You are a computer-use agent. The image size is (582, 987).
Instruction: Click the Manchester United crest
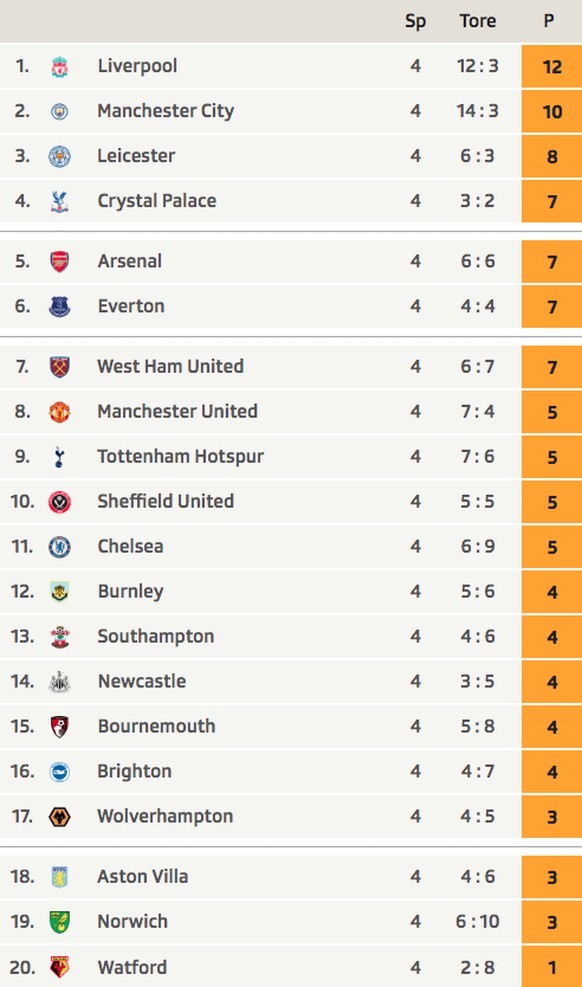(60, 412)
